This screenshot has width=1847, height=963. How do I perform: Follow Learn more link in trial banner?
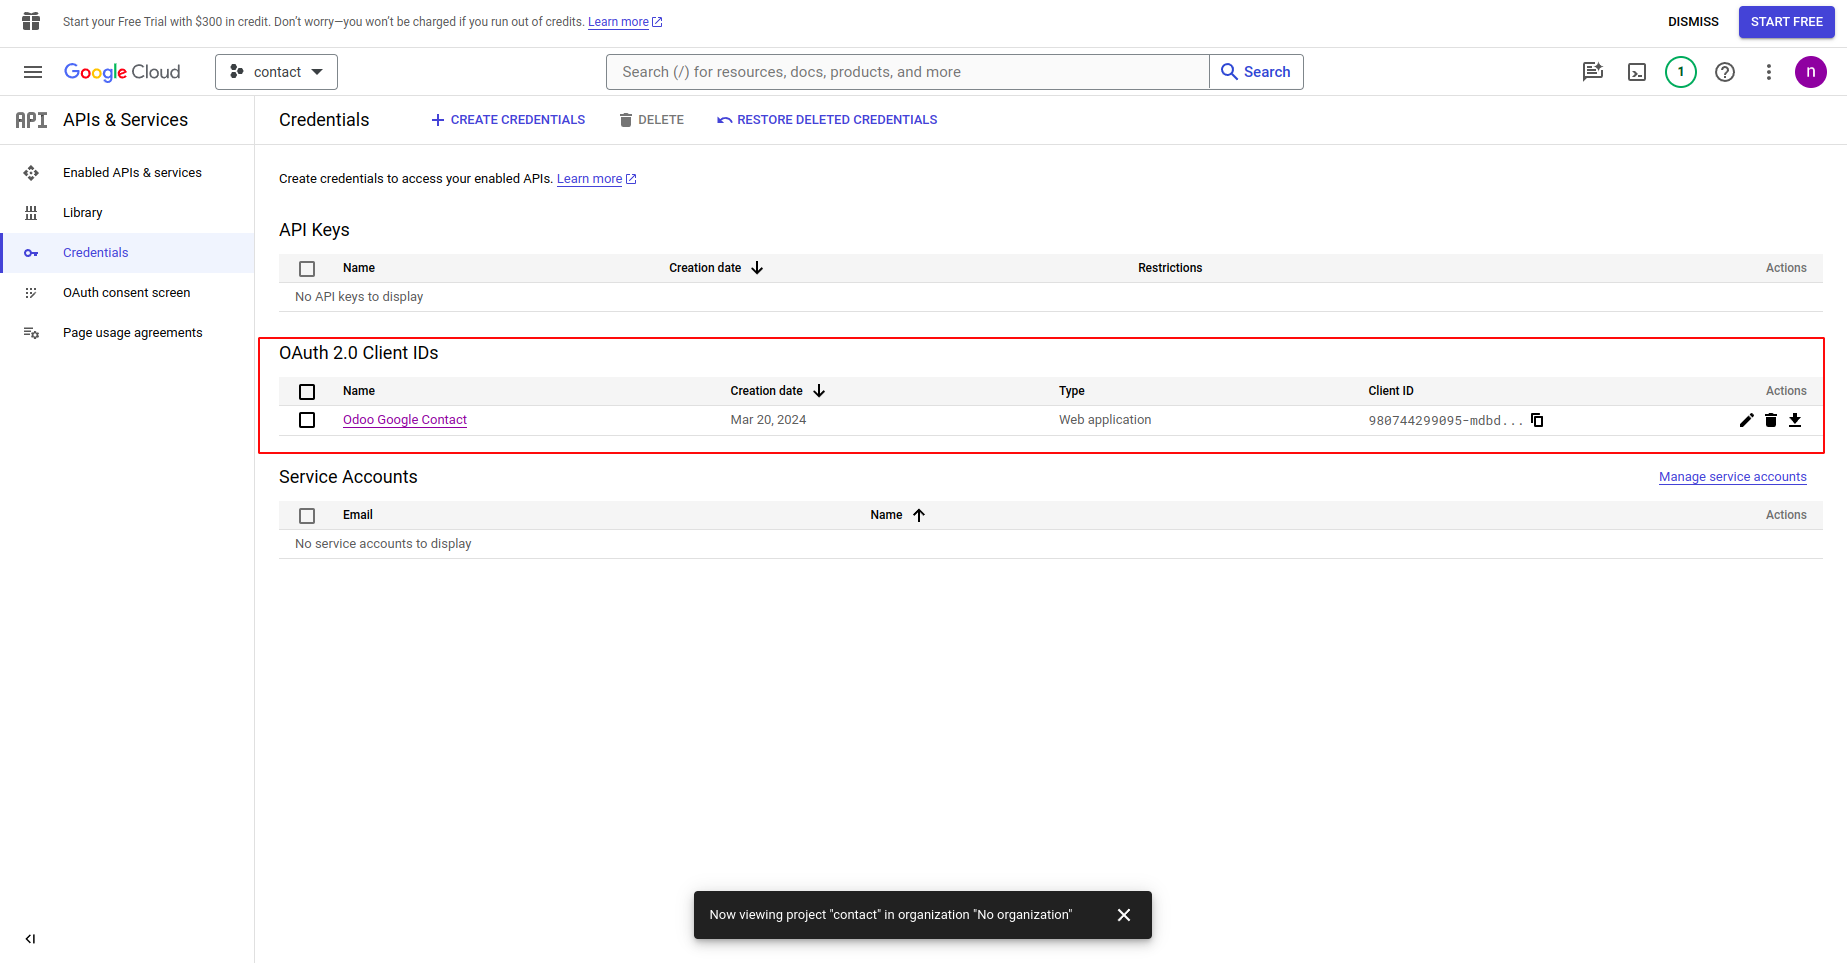625,22
